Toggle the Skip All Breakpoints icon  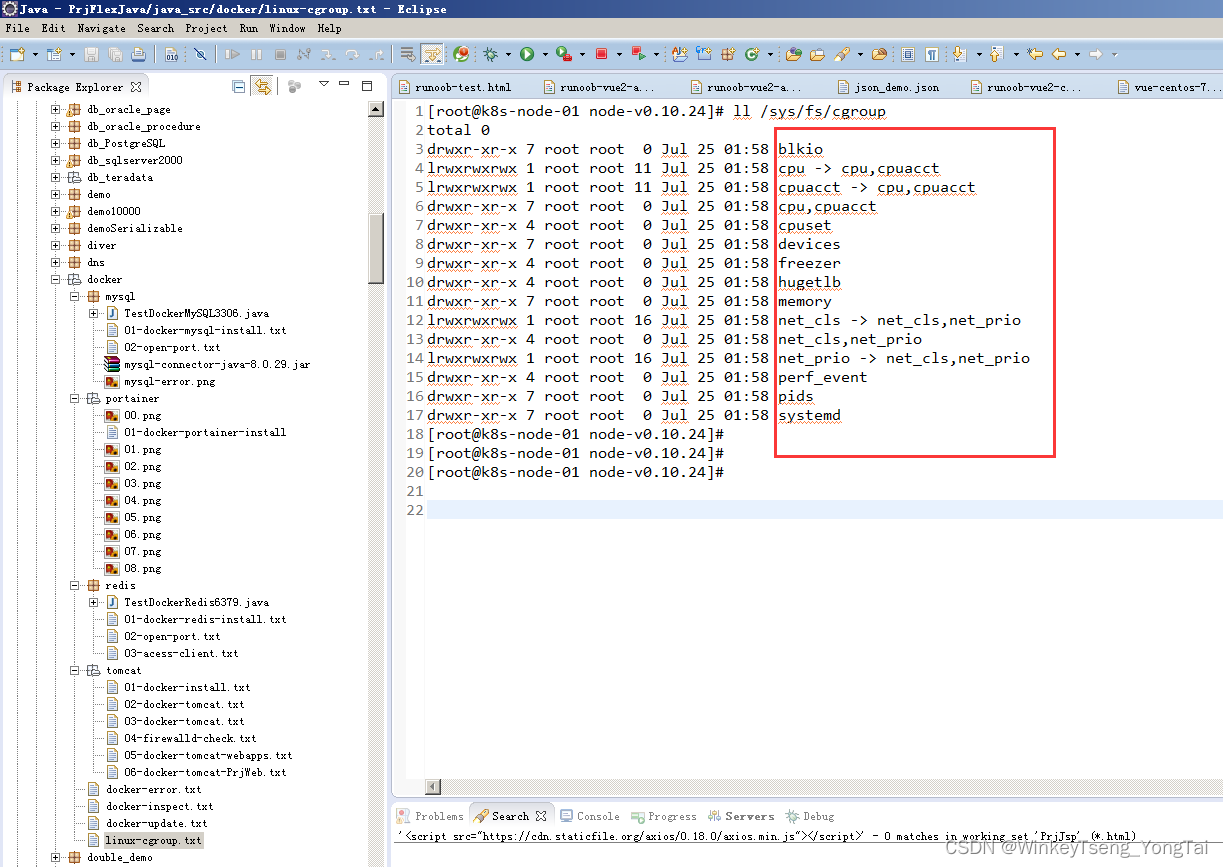[200, 54]
